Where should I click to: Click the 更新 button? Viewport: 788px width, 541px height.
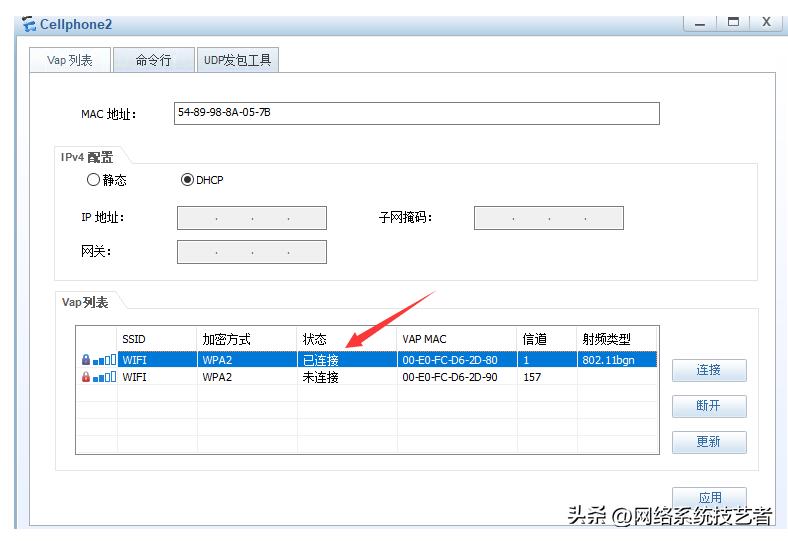[x=709, y=442]
